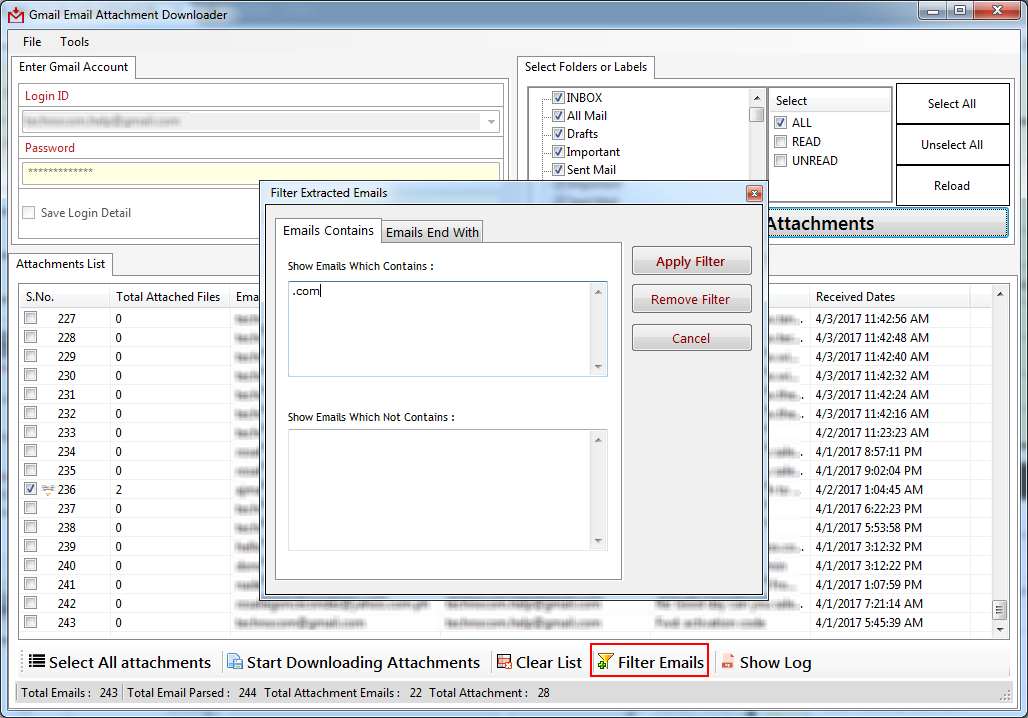This screenshot has width=1028, height=718.
Task: Click the Cancel button in filter dialog
Action: click(691, 338)
